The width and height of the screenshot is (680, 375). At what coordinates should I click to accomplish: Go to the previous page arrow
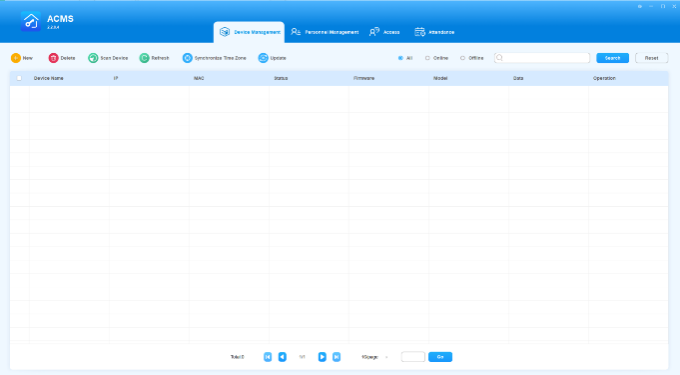(x=282, y=357)
